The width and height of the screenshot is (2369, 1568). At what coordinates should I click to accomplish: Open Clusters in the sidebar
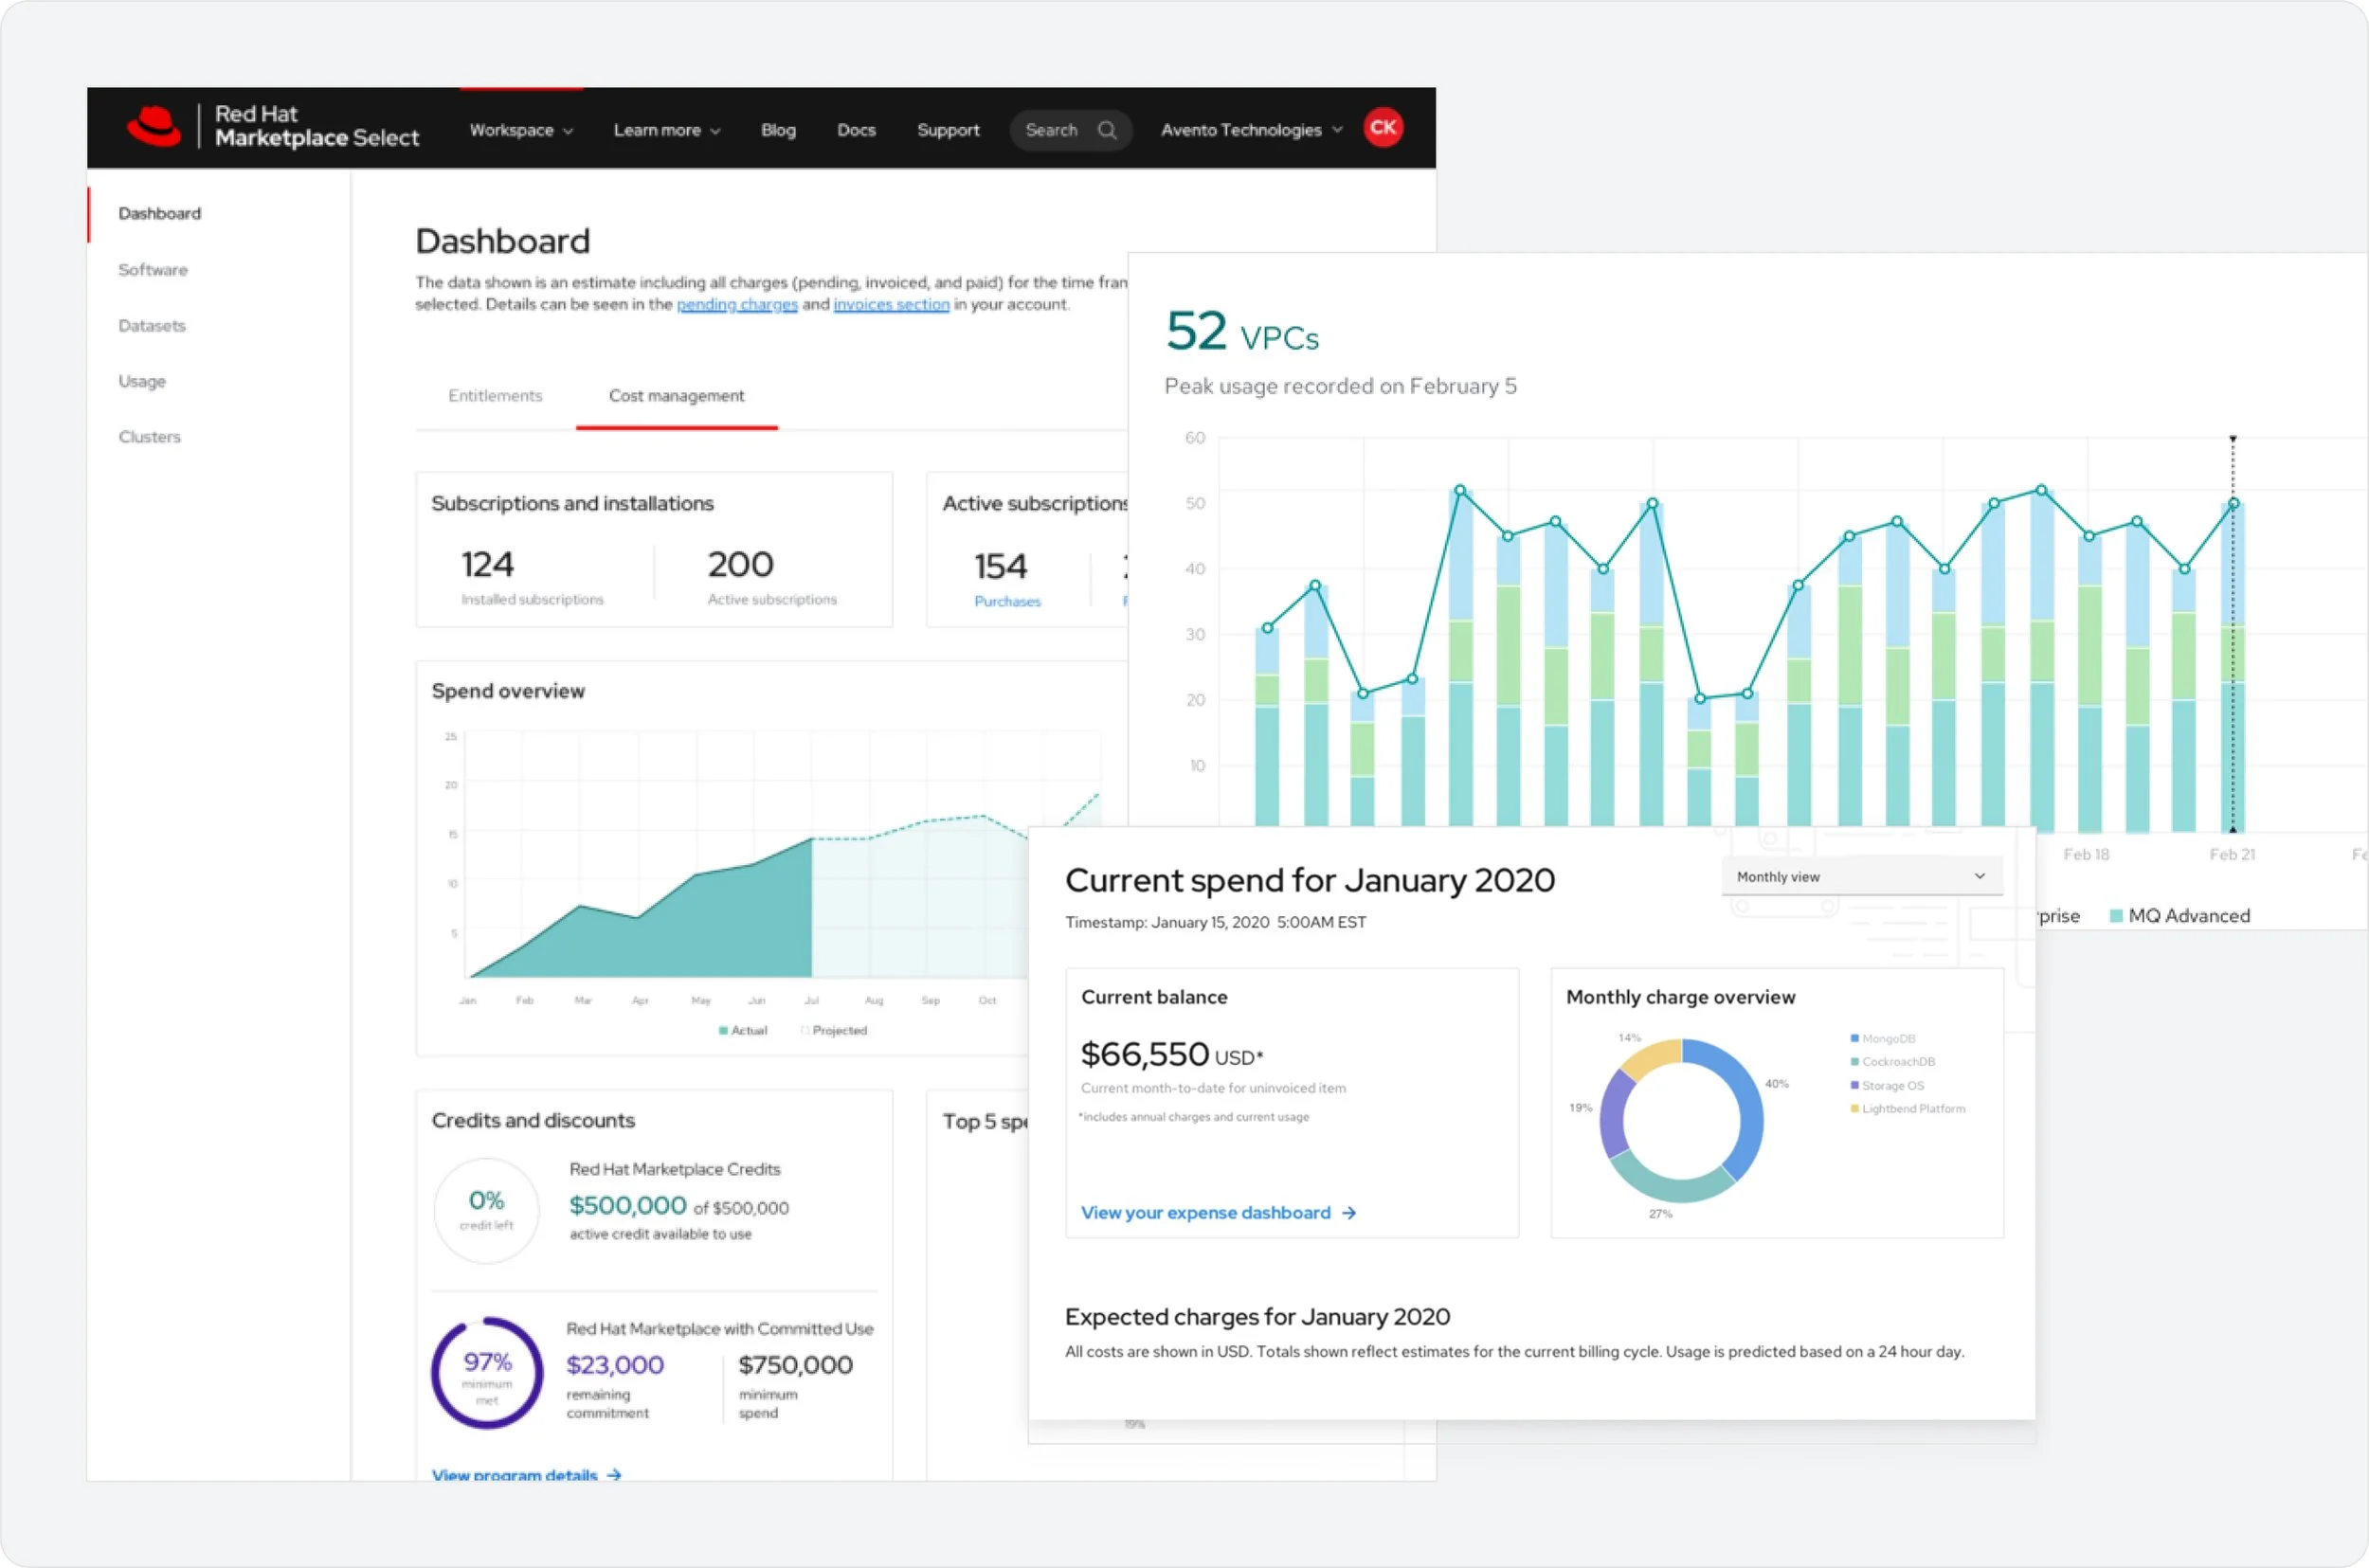click(x=149, y=437)
